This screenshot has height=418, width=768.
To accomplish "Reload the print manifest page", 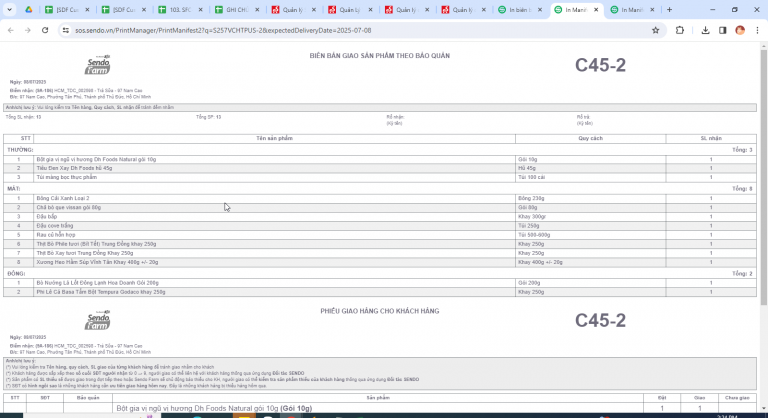I will [45, 30].
